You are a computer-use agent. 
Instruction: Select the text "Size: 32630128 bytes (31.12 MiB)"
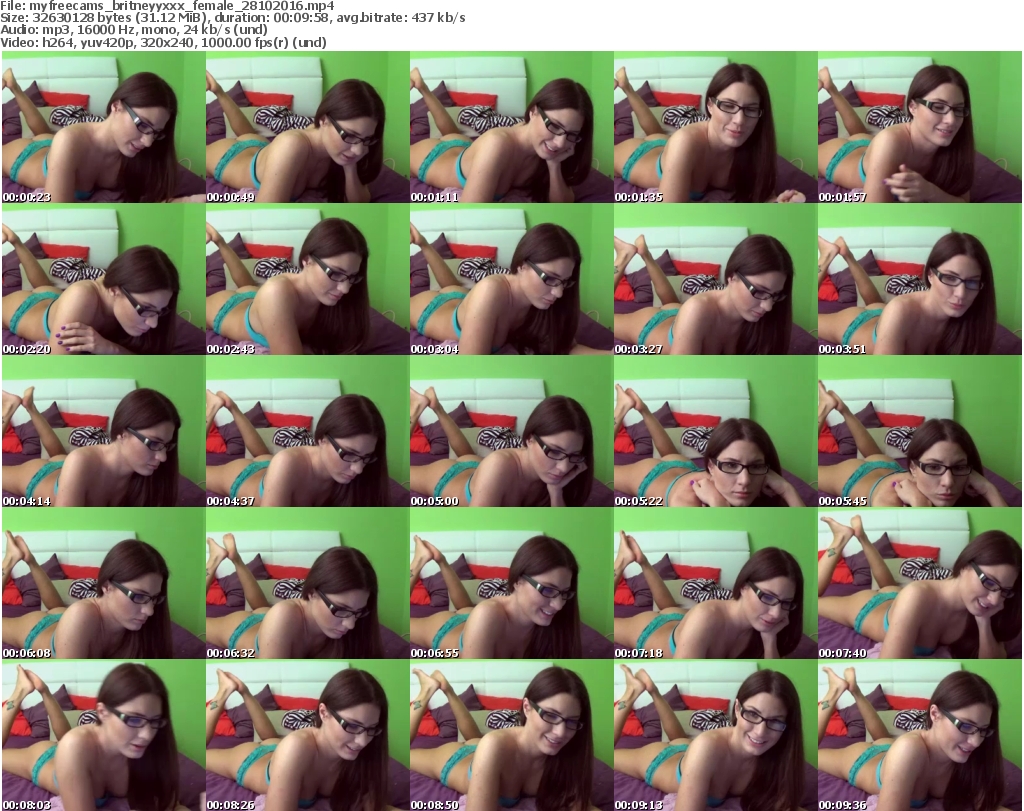click(x=102, y=18)
